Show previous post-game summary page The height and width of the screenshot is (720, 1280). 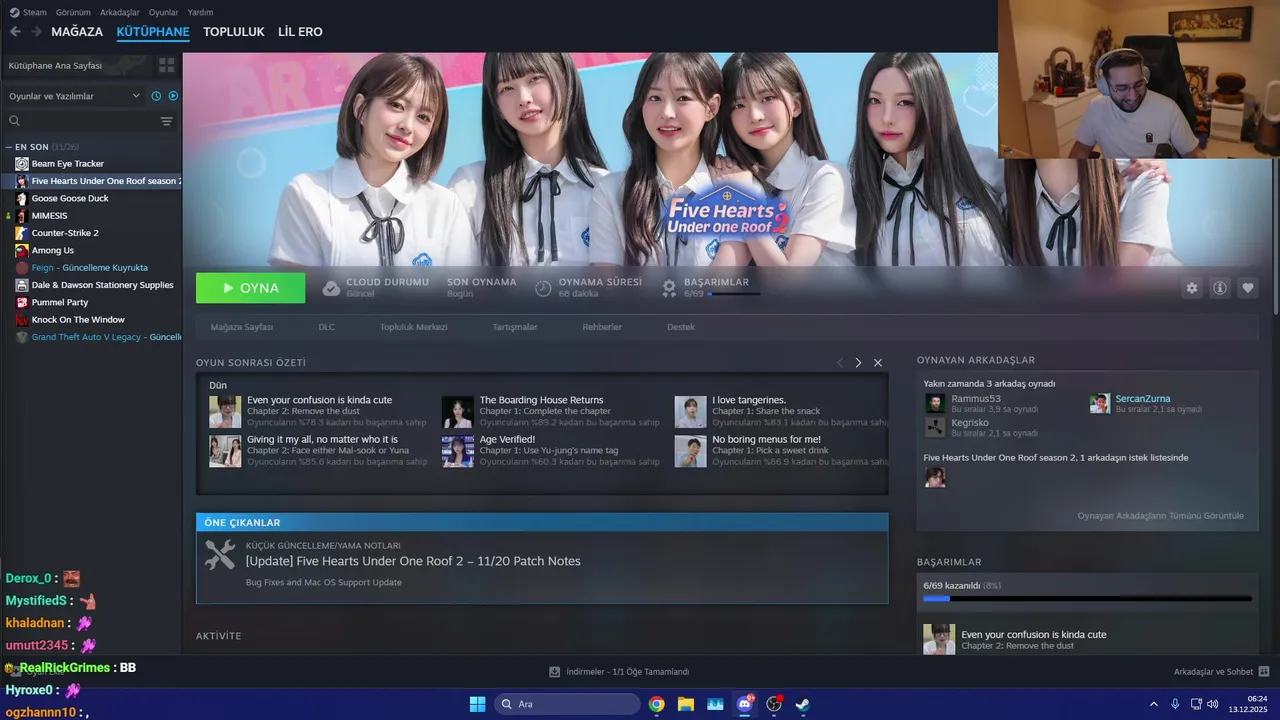[840, 362]
